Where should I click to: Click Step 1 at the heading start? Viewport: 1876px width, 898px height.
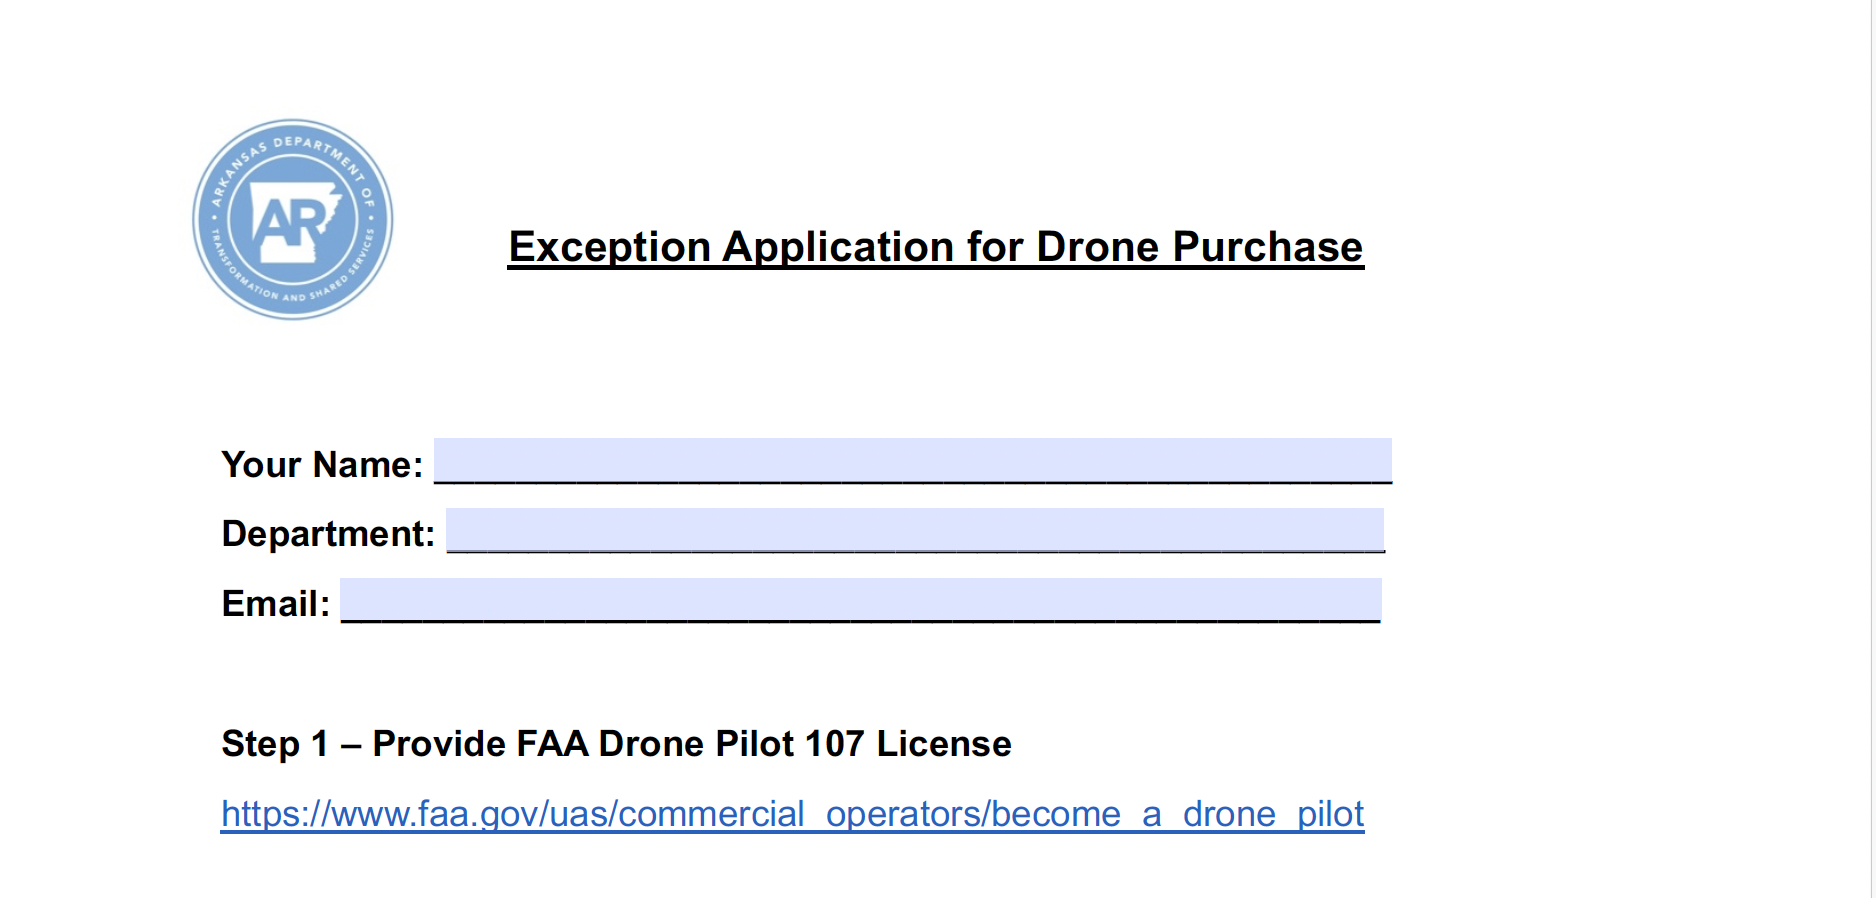click(275, 744)
